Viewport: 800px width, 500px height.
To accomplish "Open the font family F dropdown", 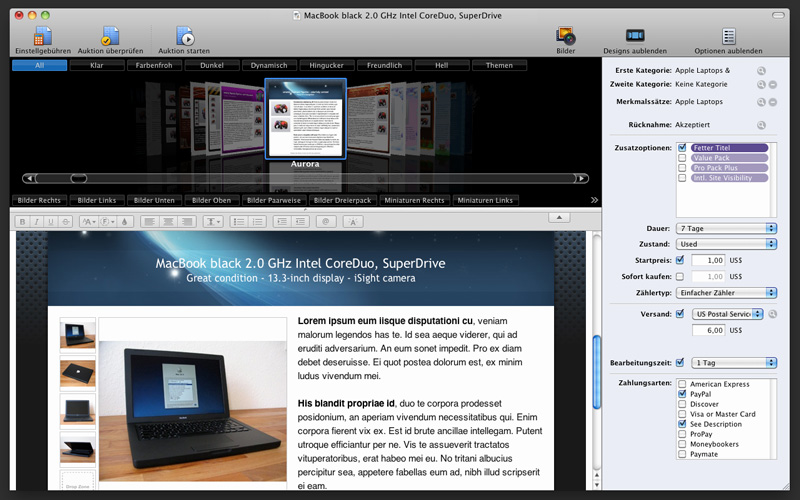I will pyautogui.click(x=108, y=221).
